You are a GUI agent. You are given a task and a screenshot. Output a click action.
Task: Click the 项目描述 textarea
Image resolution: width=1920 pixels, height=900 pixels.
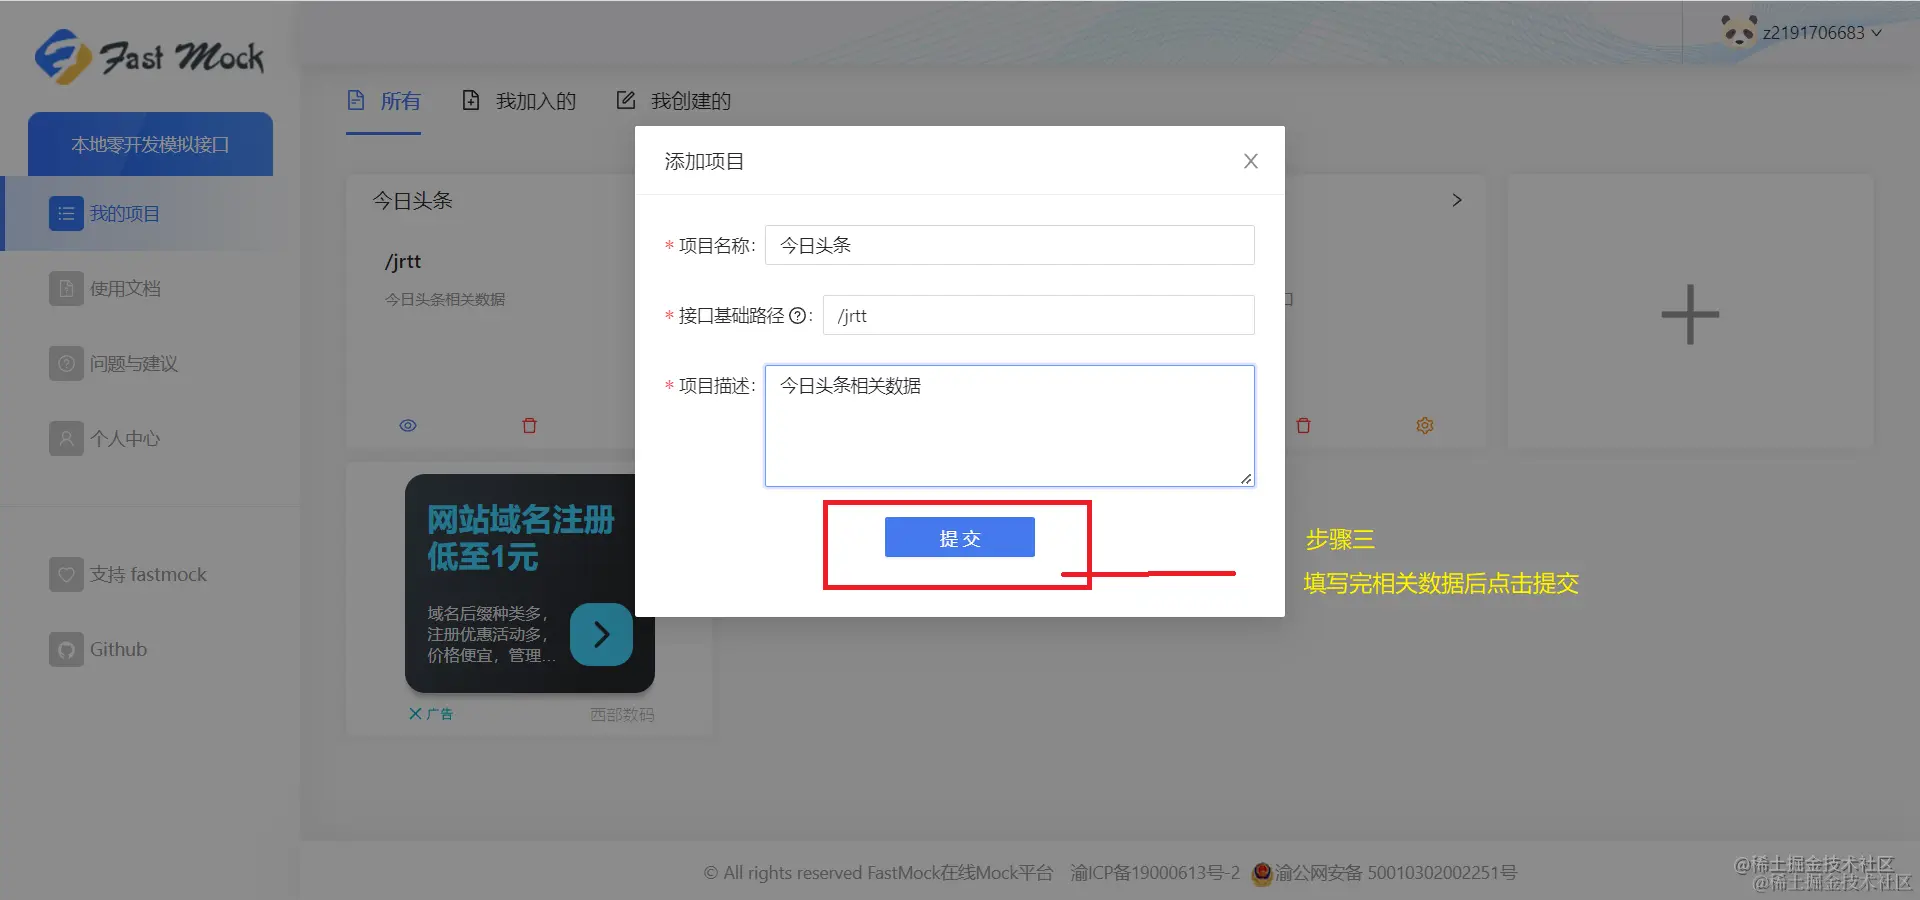click(x=1009, y=426)
